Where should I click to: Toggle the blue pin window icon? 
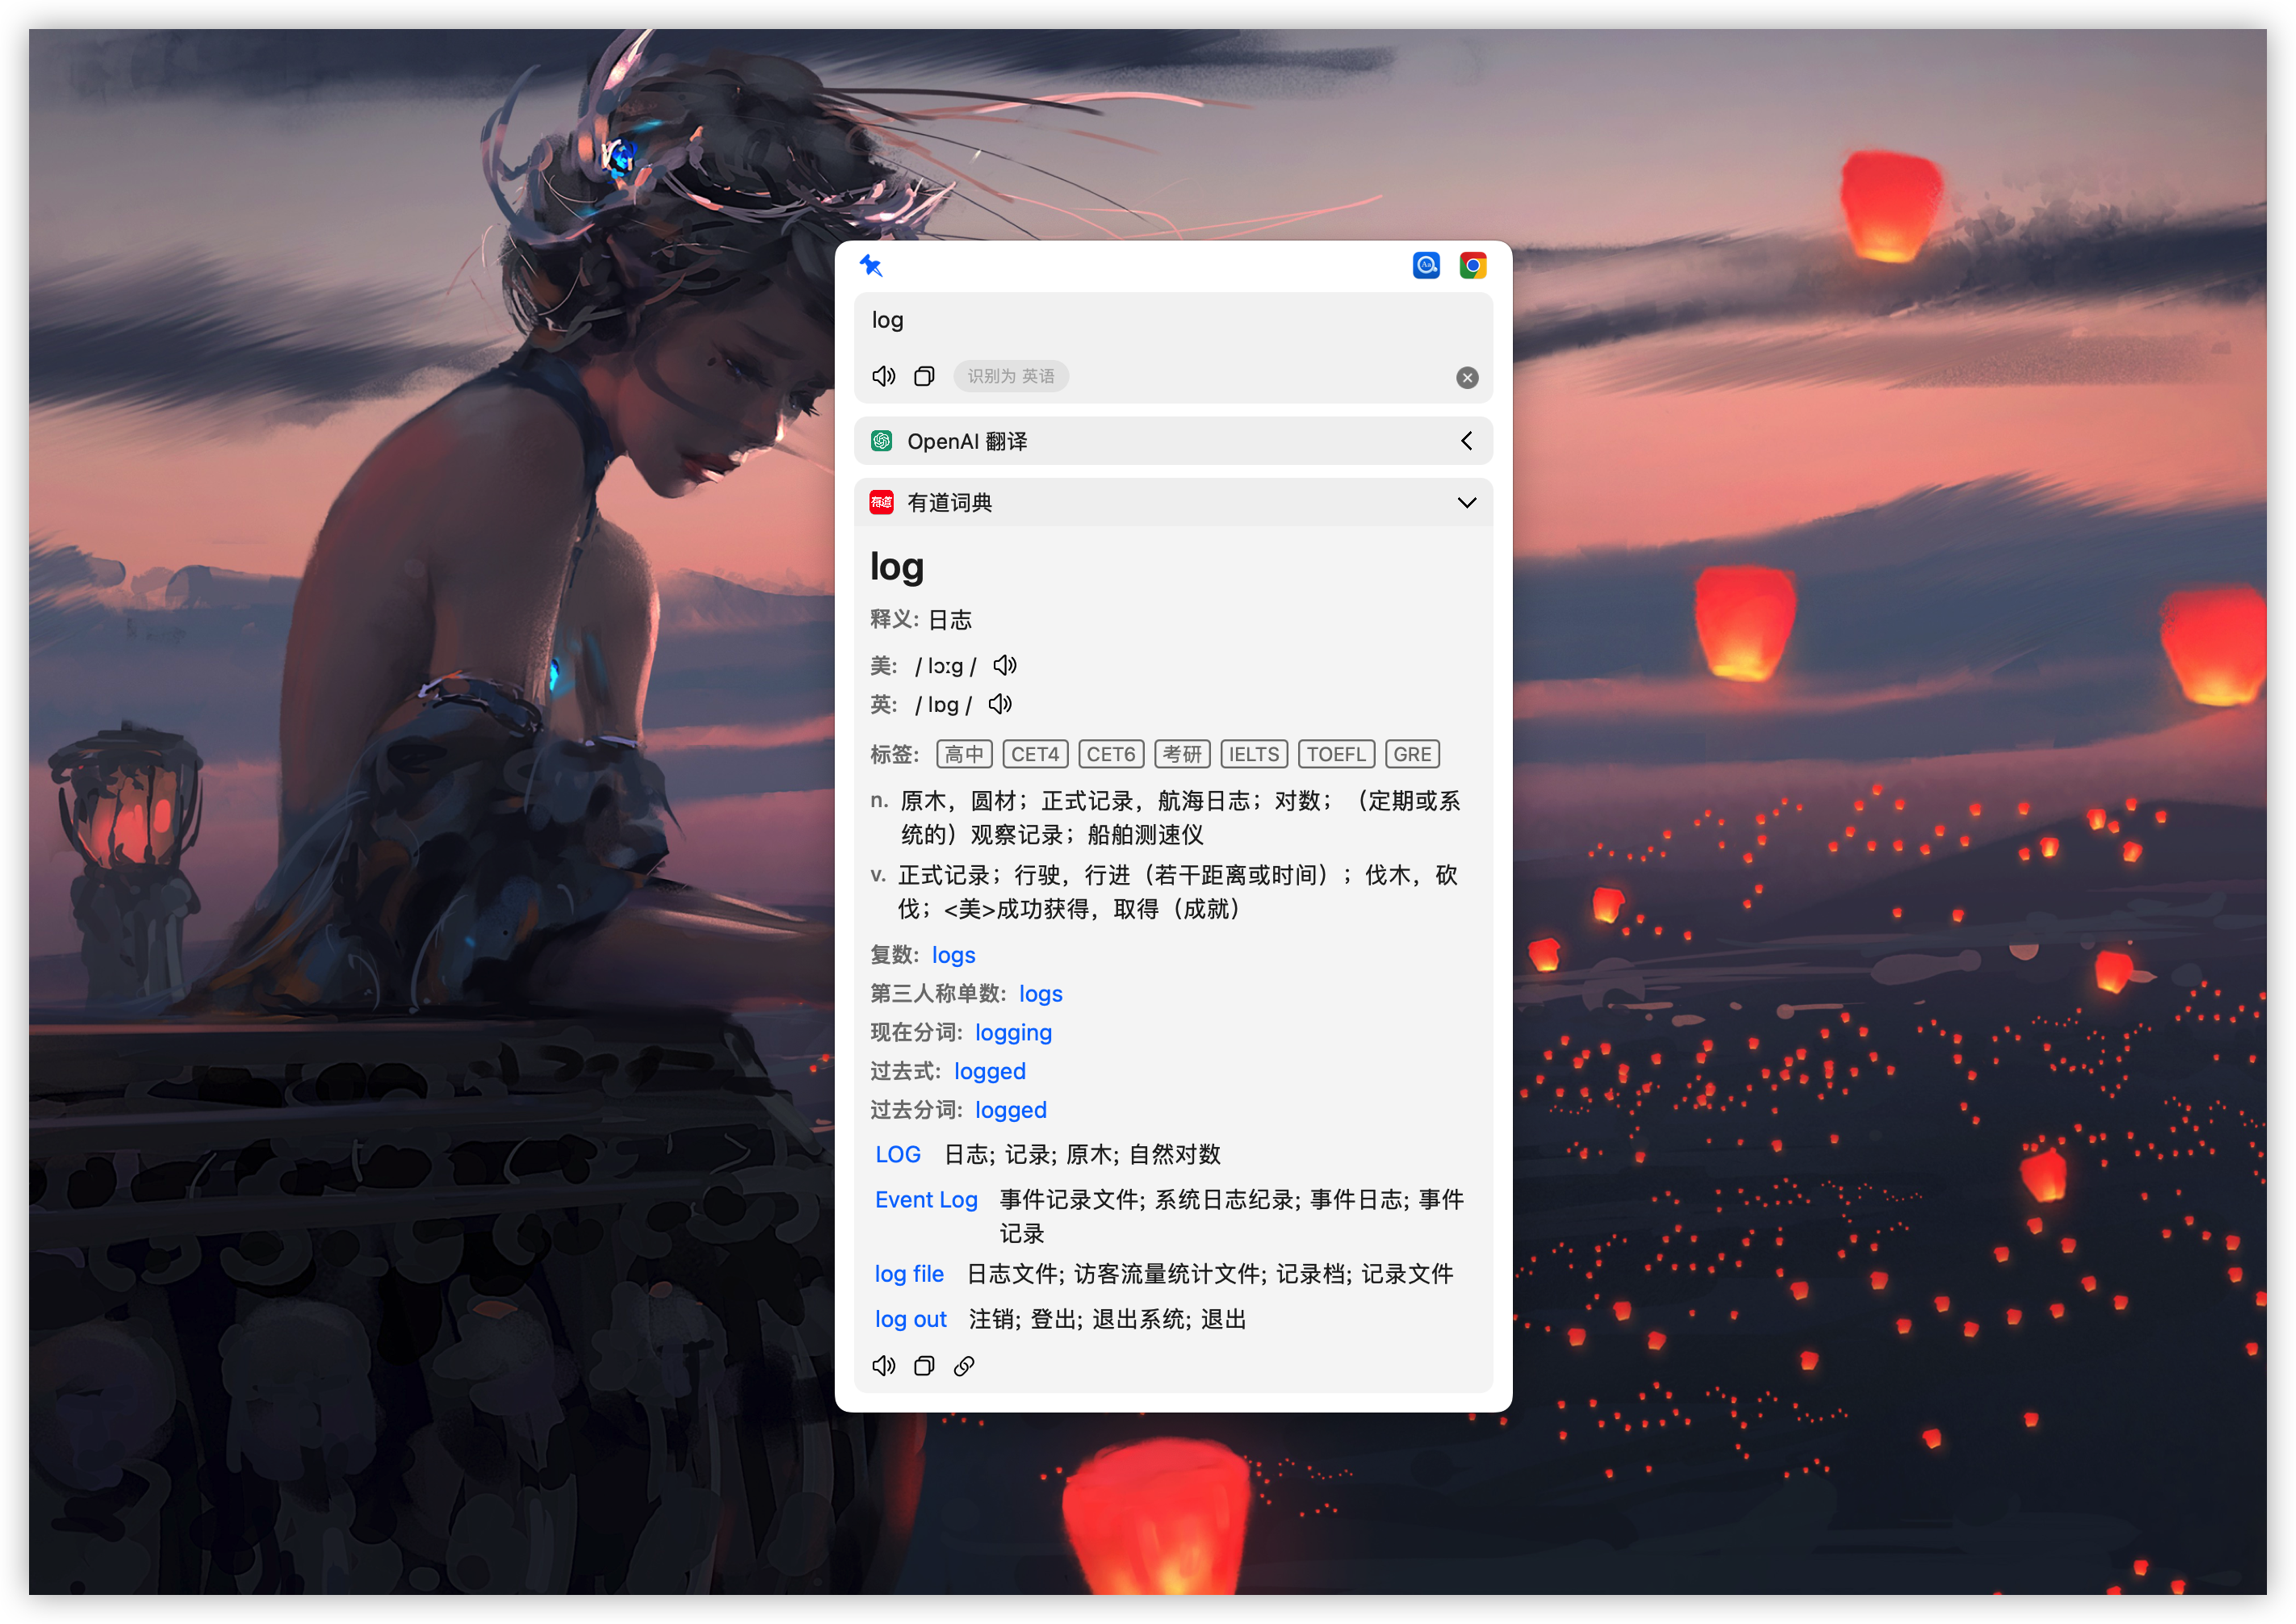click(870, 265)
